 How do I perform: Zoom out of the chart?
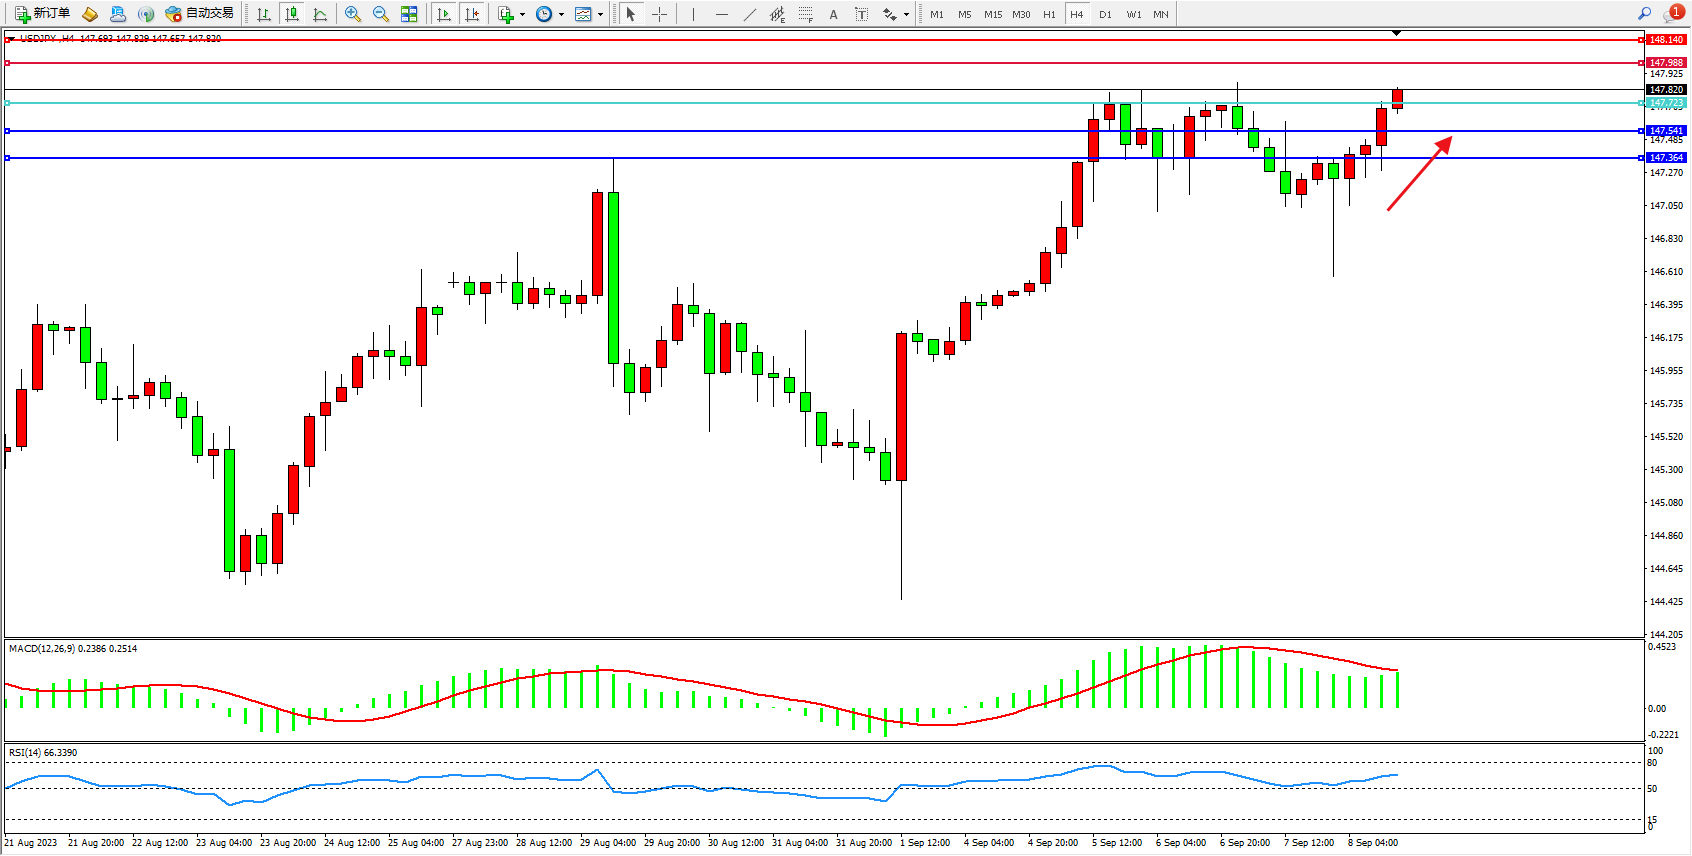(x=381, y=14)
